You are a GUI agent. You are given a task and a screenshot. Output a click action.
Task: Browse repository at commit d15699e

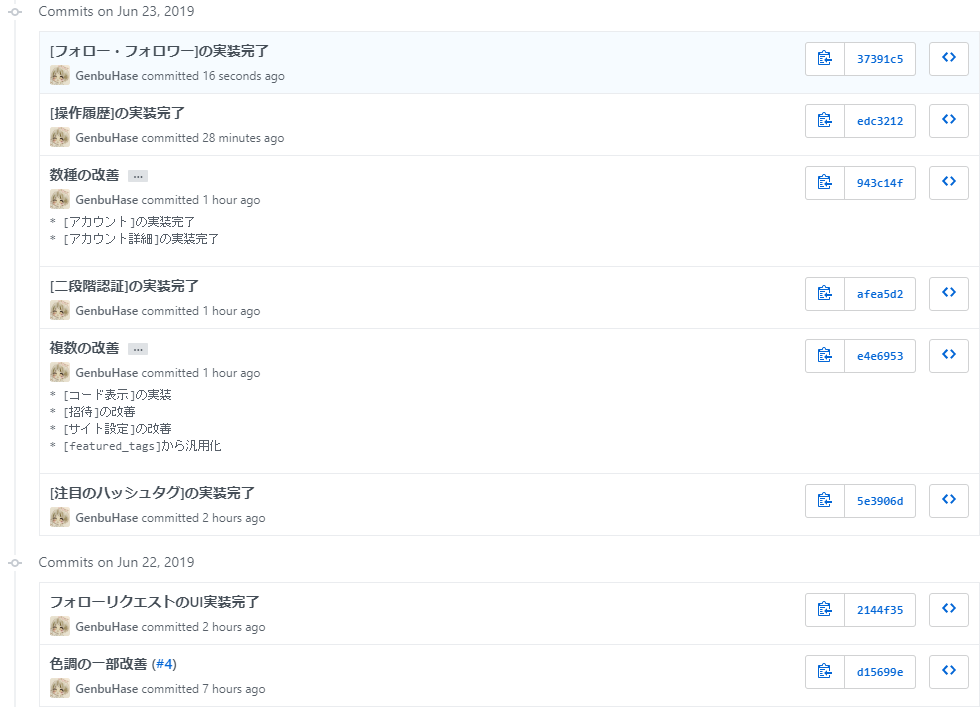pyautogui.click(x=949, y=671)
